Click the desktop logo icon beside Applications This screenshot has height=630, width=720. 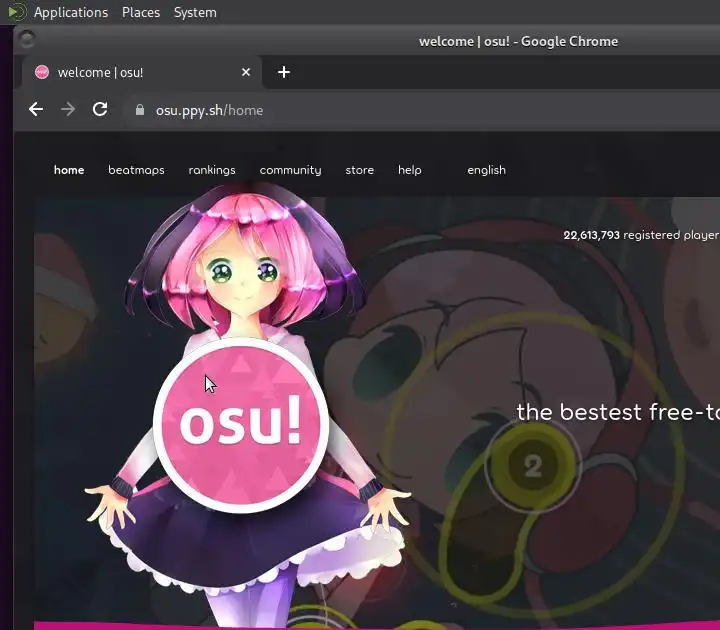17,12
